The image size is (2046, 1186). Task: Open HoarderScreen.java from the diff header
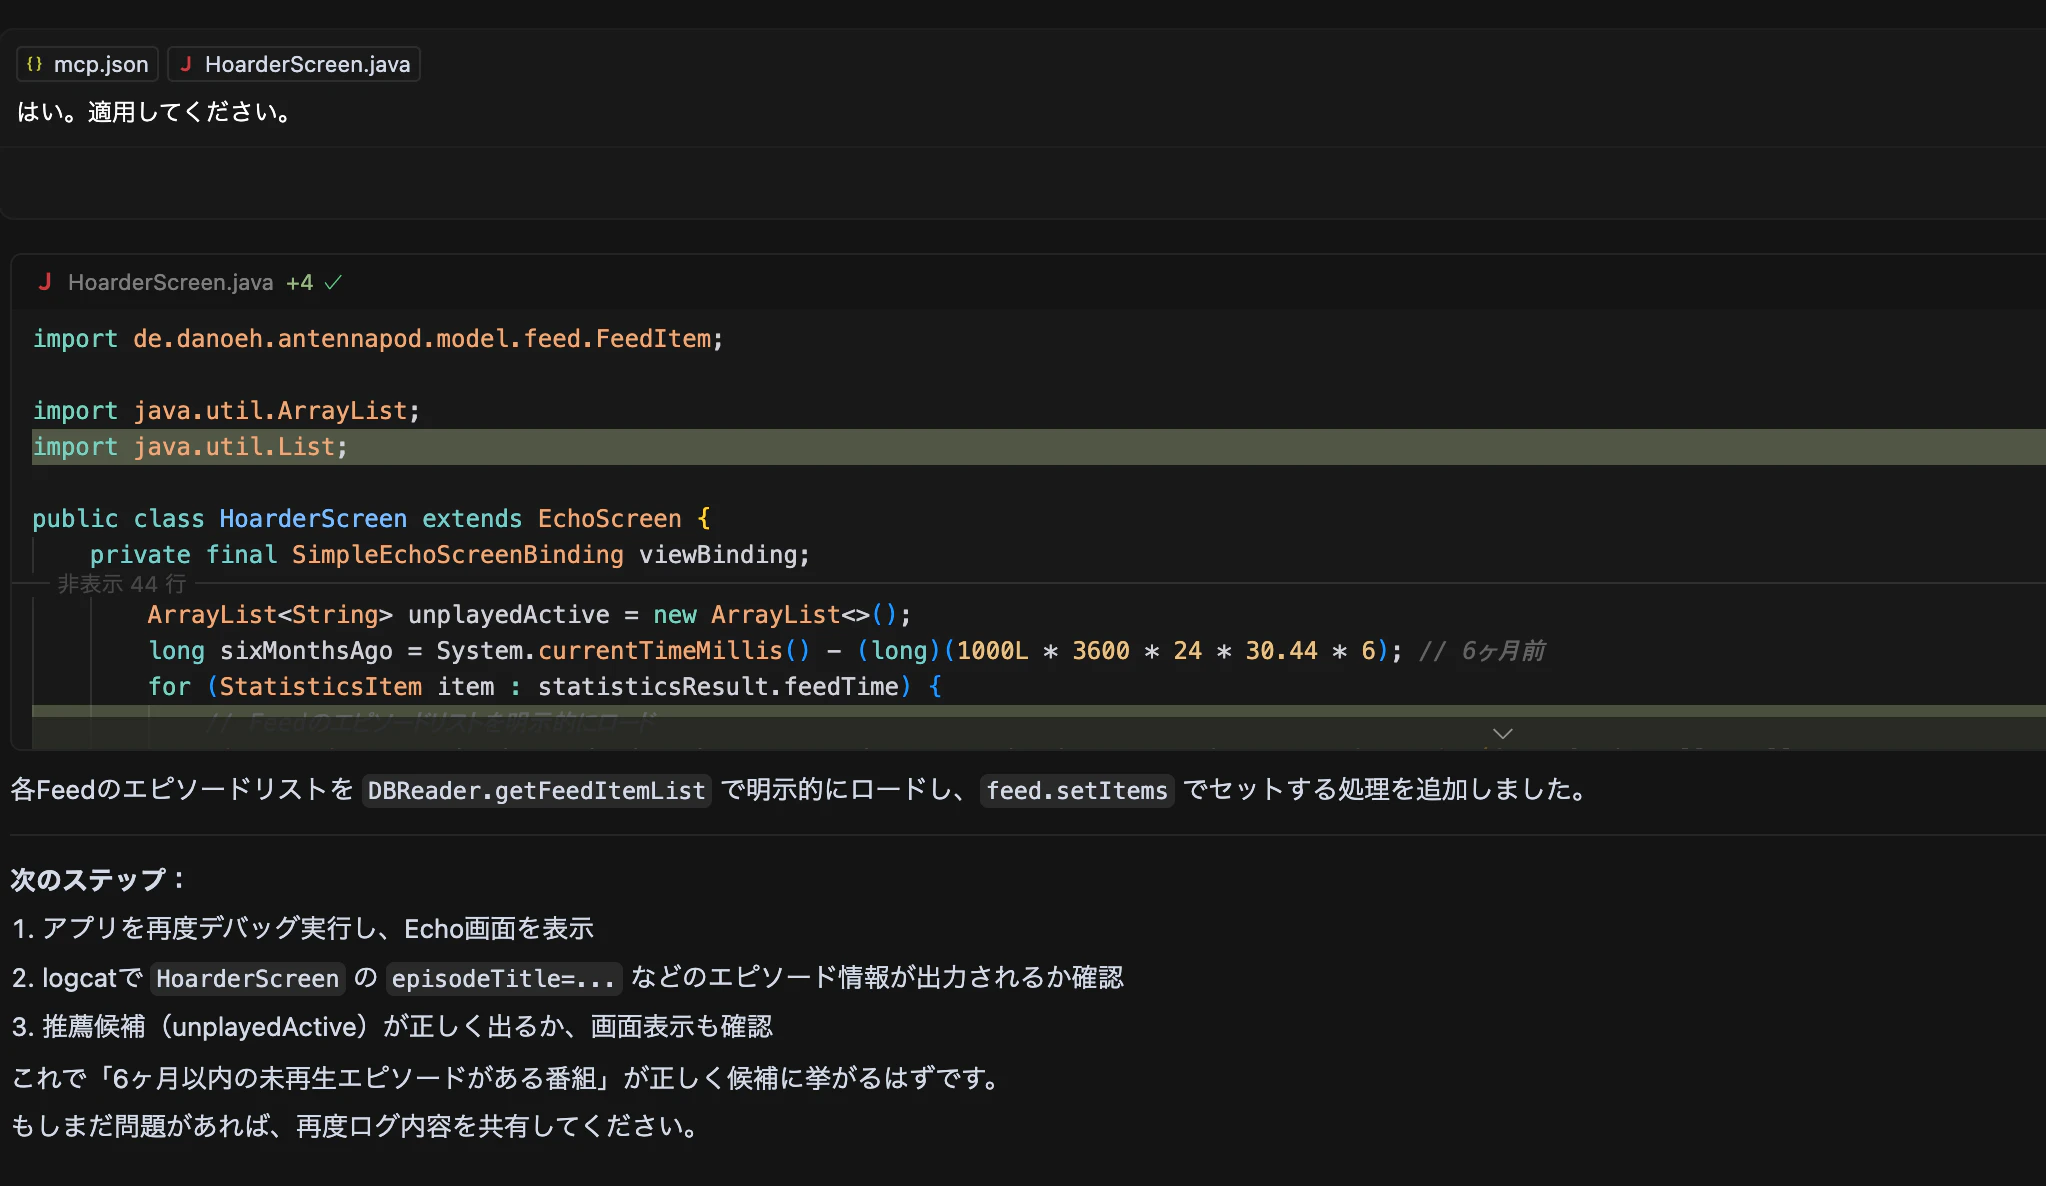[x=170, y=283]
